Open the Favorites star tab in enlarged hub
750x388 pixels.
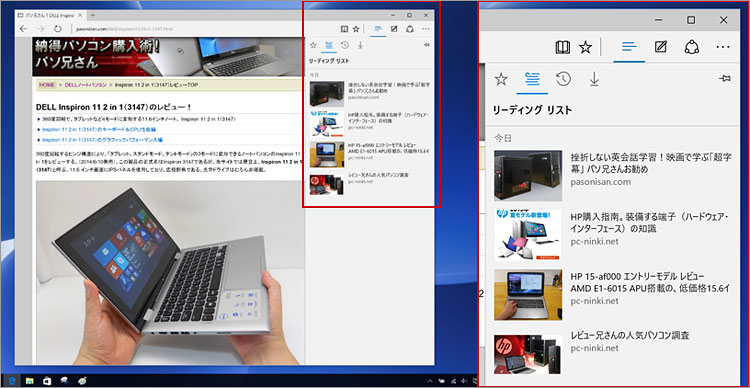point(501,79)
